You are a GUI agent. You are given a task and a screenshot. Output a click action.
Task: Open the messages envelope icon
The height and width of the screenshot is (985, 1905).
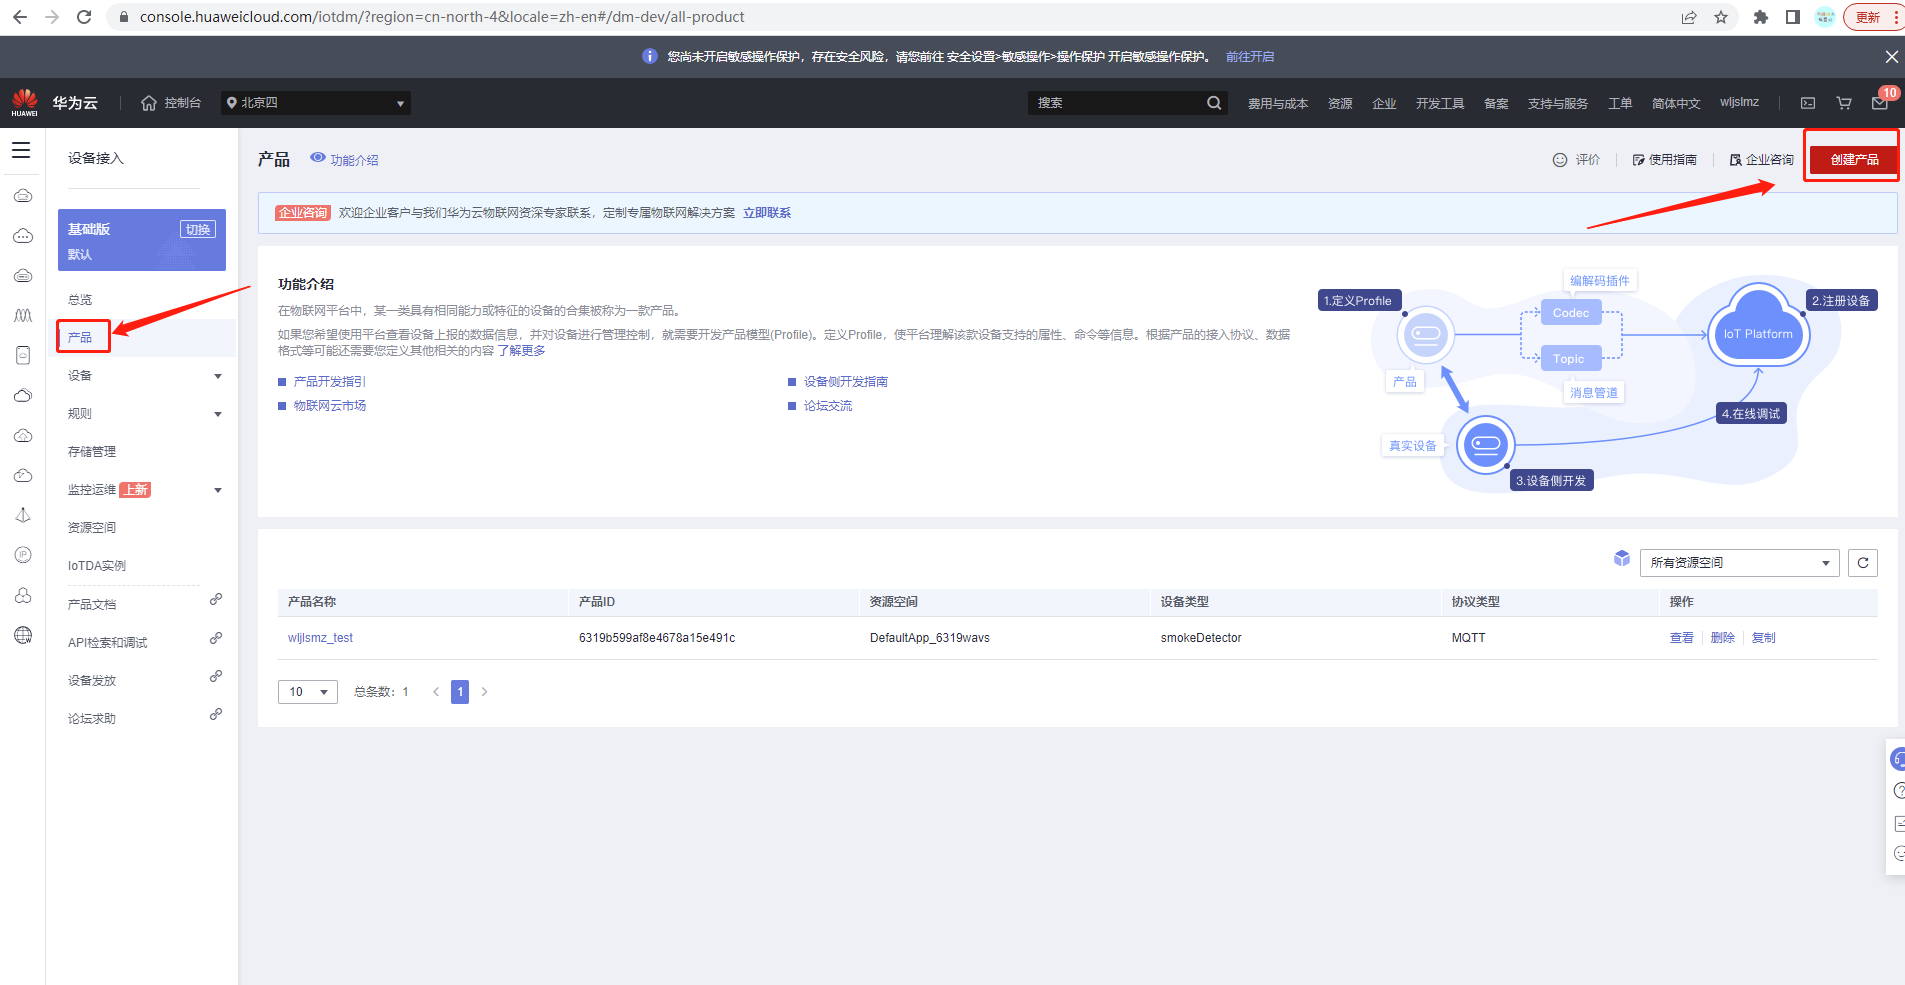(1880, 103)
